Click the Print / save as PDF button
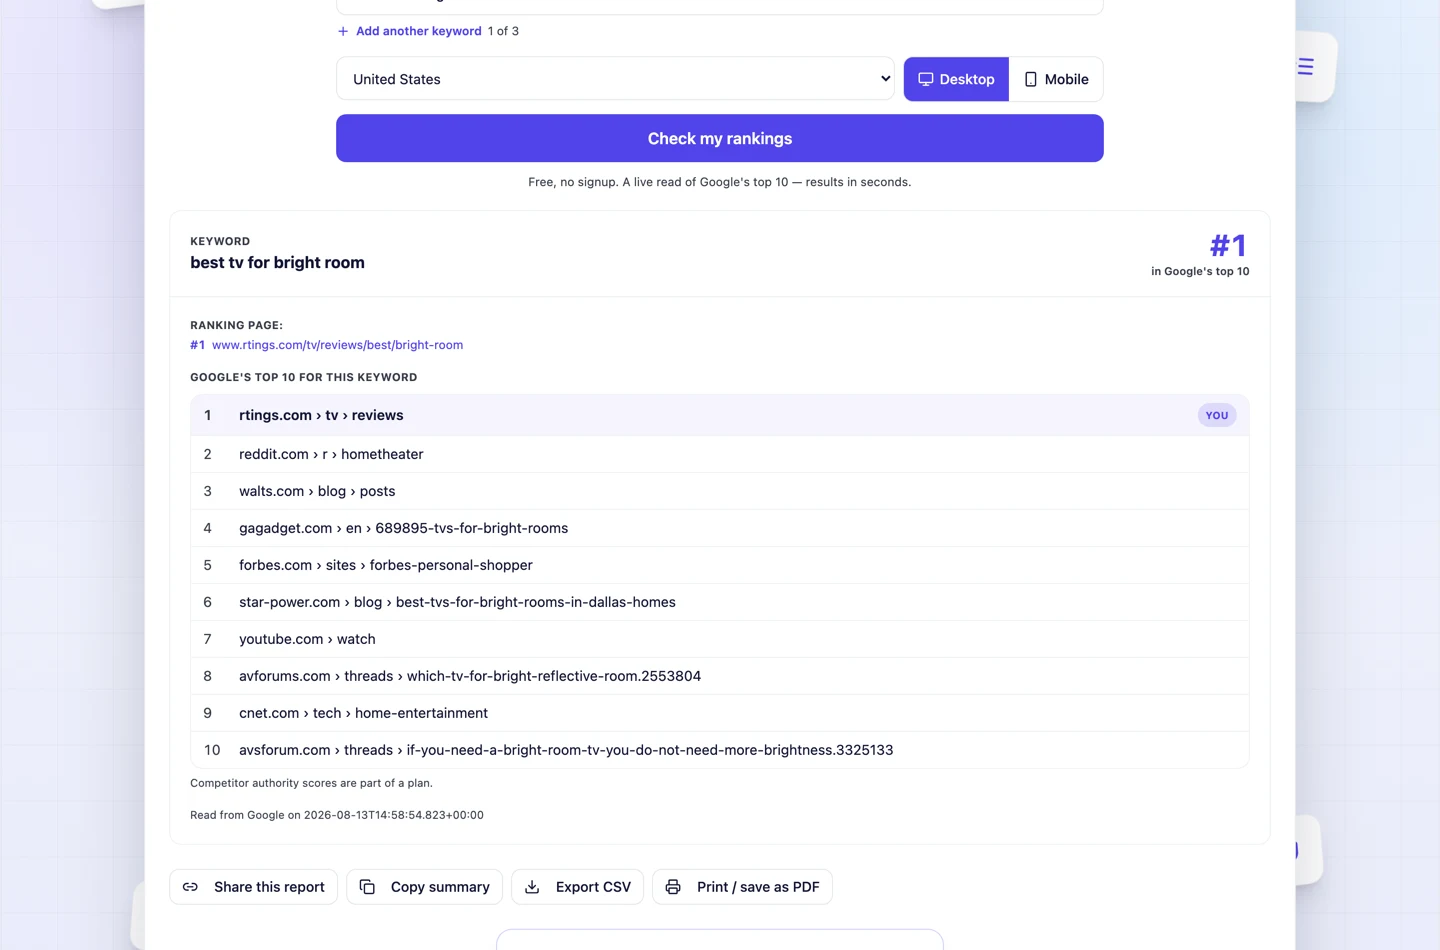The image size is (1440, 950). [x=742, y=887]
